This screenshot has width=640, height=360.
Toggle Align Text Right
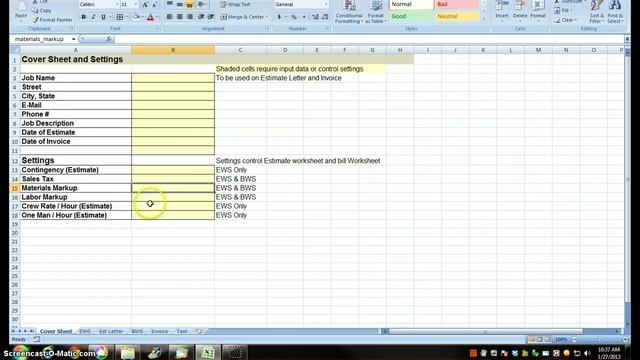(189, 17)
